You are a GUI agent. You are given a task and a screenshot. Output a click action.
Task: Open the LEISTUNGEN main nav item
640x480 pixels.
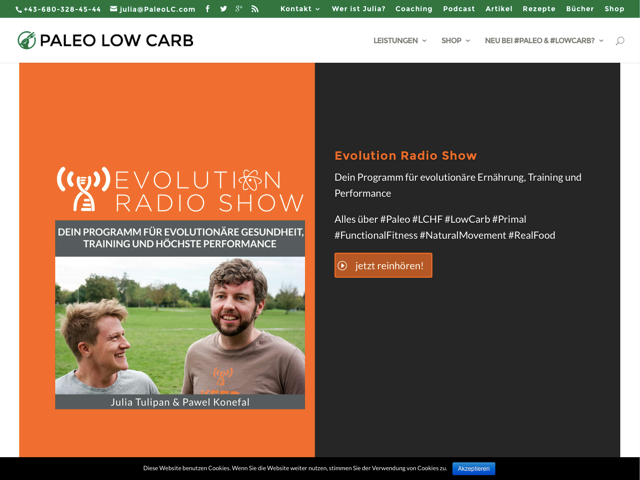click(396, 40)
